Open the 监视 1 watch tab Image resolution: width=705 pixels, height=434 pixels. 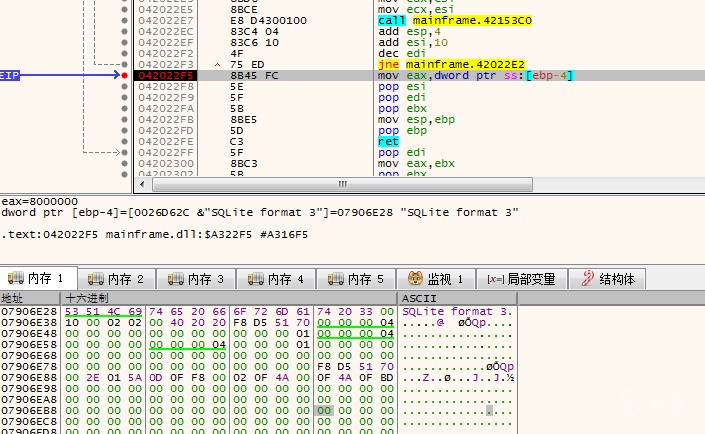coord(436,279)
